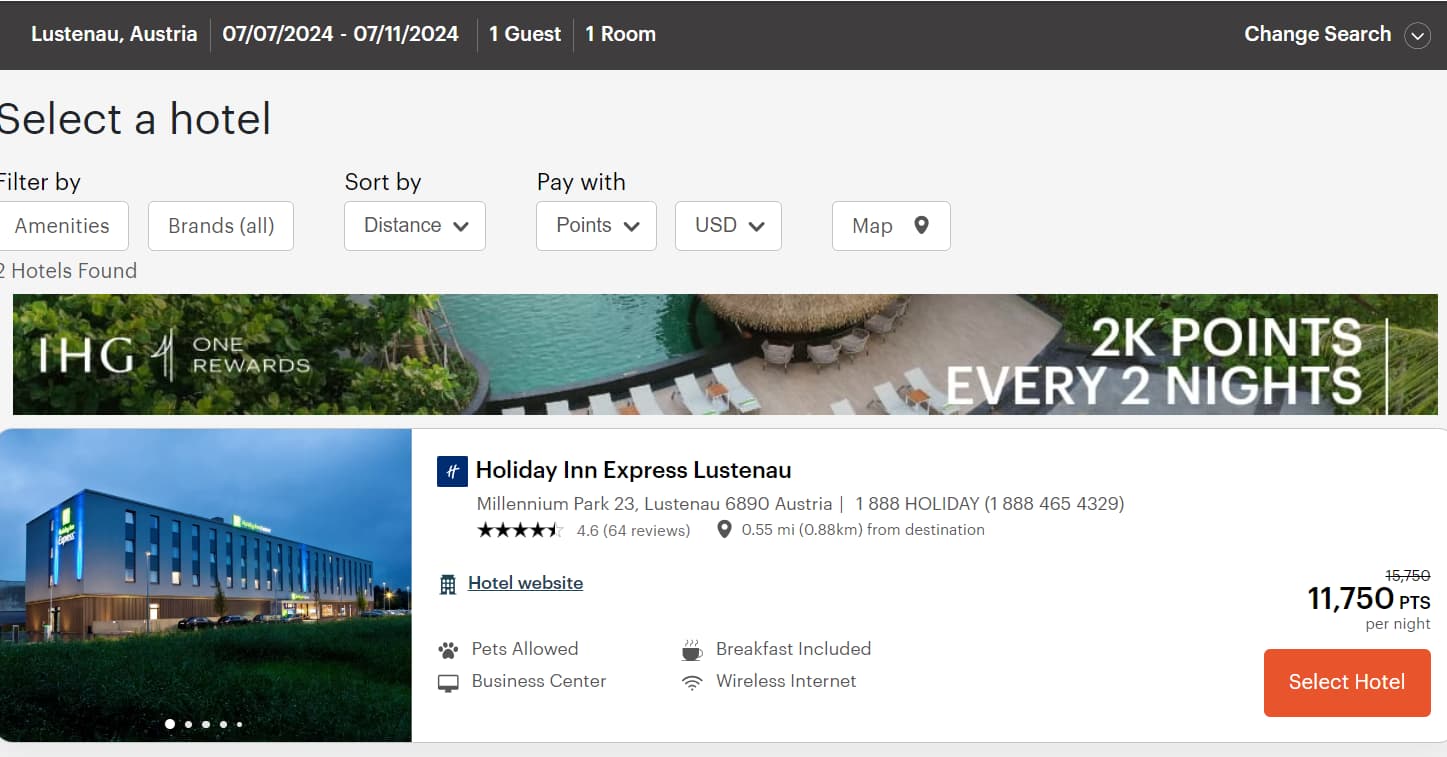This screenshot has height=757, width=1447.
Task: Show hotels on the Map
Action: pos(891,226)
